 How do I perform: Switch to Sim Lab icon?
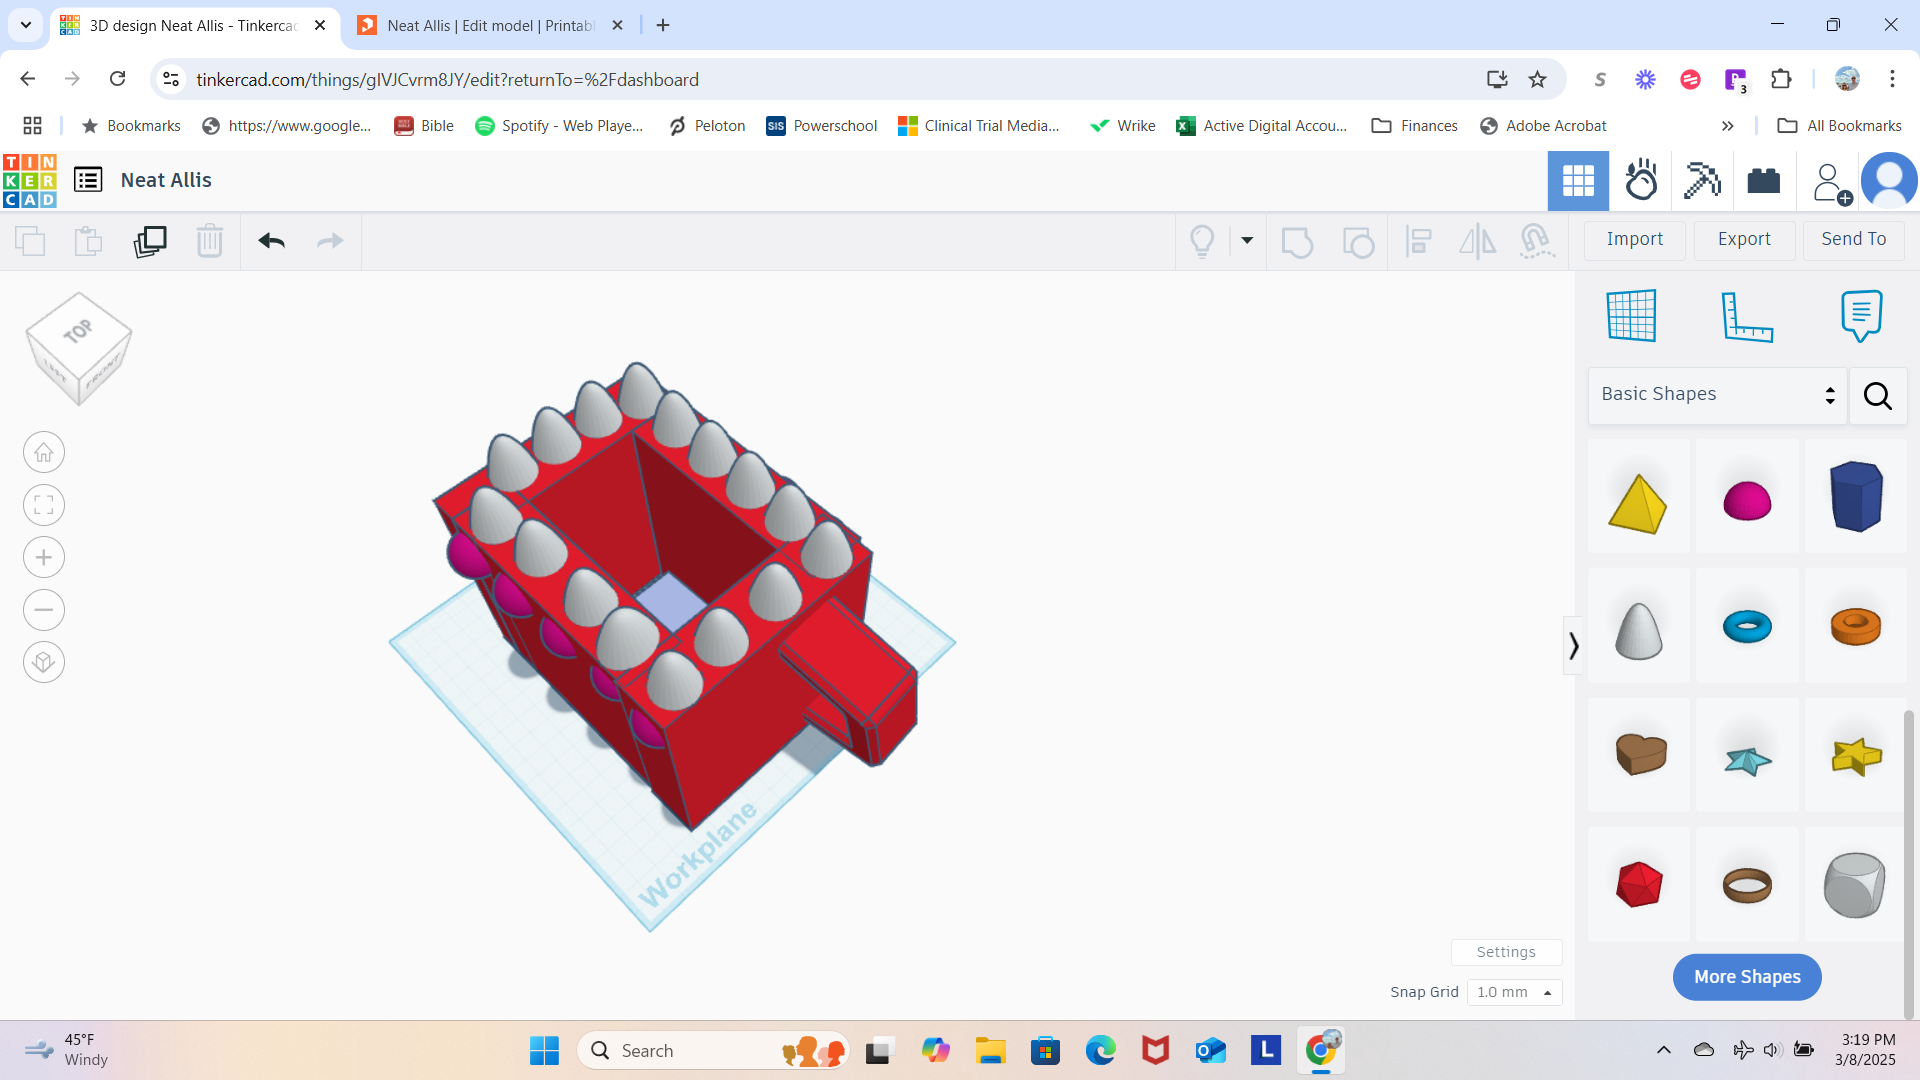point(1641,181)
